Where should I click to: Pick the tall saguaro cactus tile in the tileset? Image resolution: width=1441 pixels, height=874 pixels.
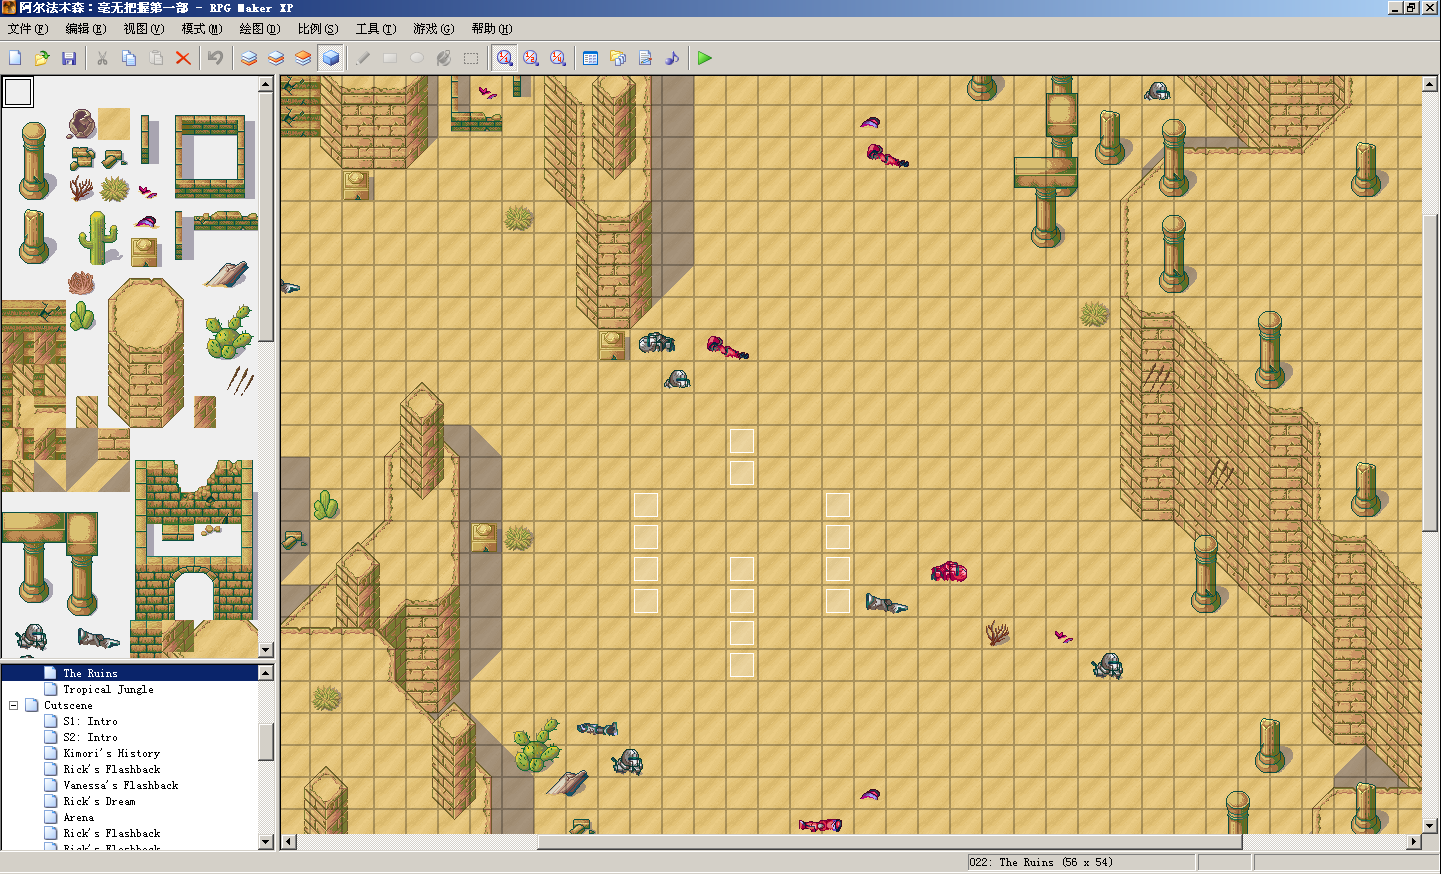click(97, 238)
